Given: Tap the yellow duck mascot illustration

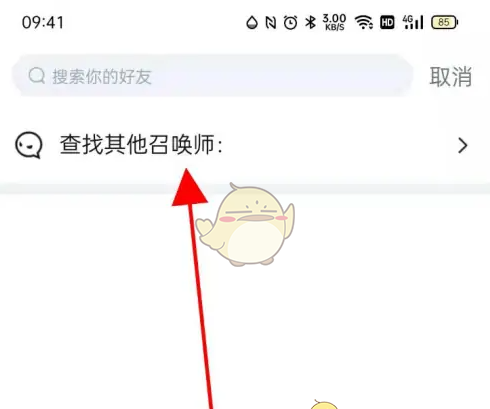Looking at the screenshot, I should pos(246,224).
